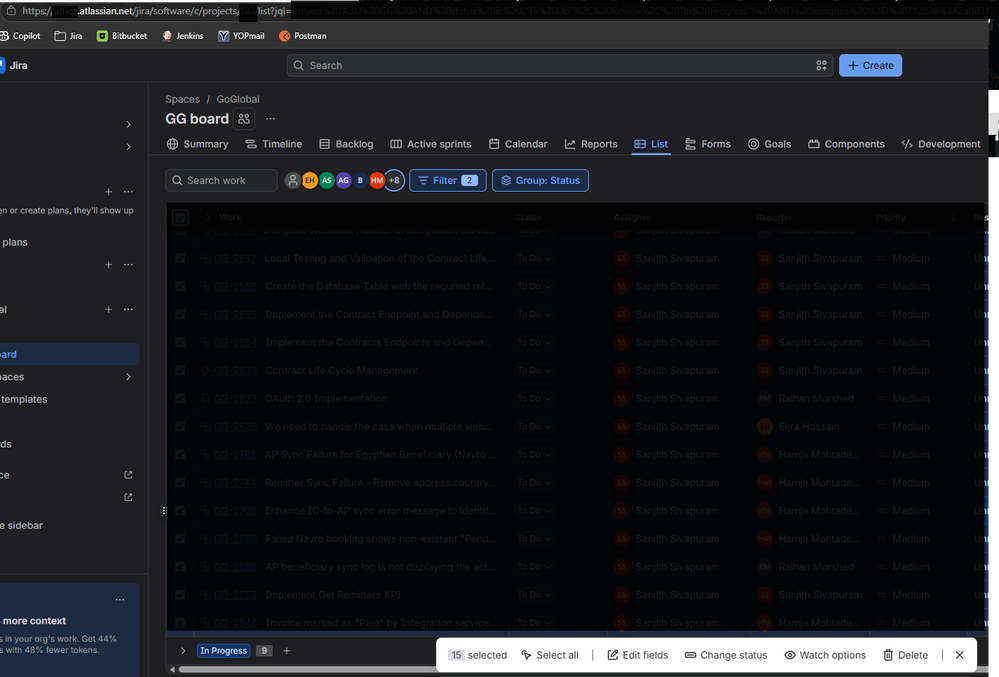The height and width of the screenshot is (677, 999).
Task: Click the Change status button
Action: 726,655
